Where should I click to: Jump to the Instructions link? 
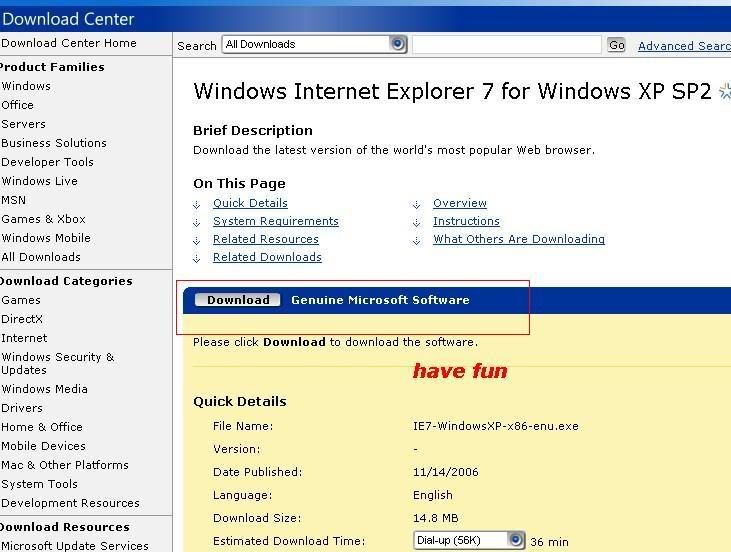pyautogui.click(x=466, y=221)
